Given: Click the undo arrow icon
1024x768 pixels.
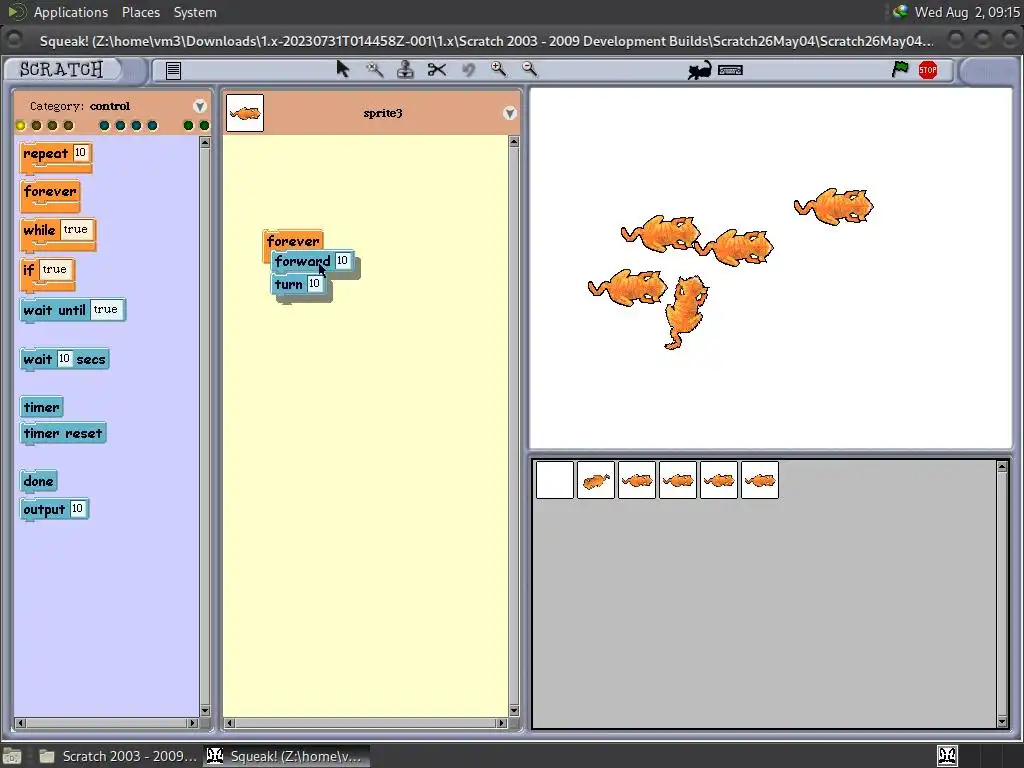Looking at the screenshot, I should [468, 69].
